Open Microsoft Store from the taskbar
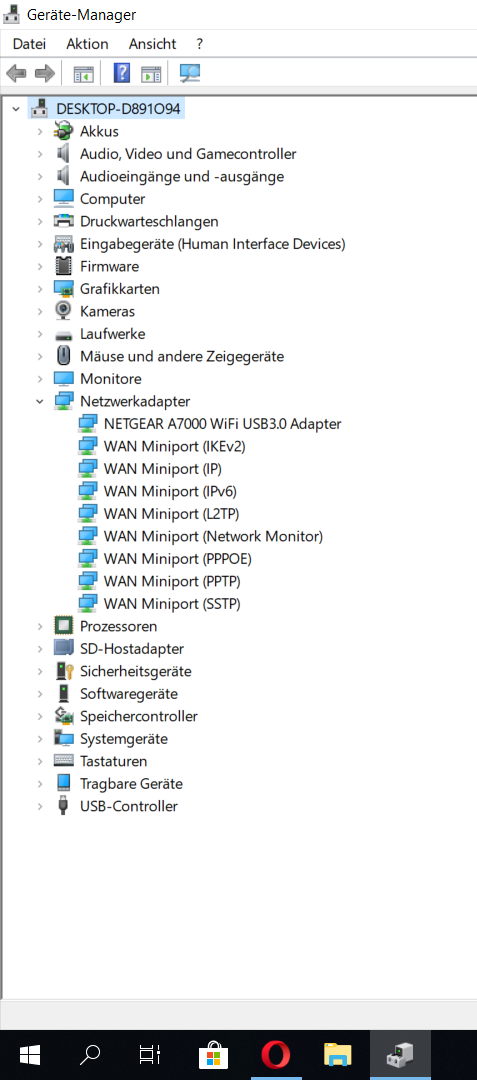 213,1054
